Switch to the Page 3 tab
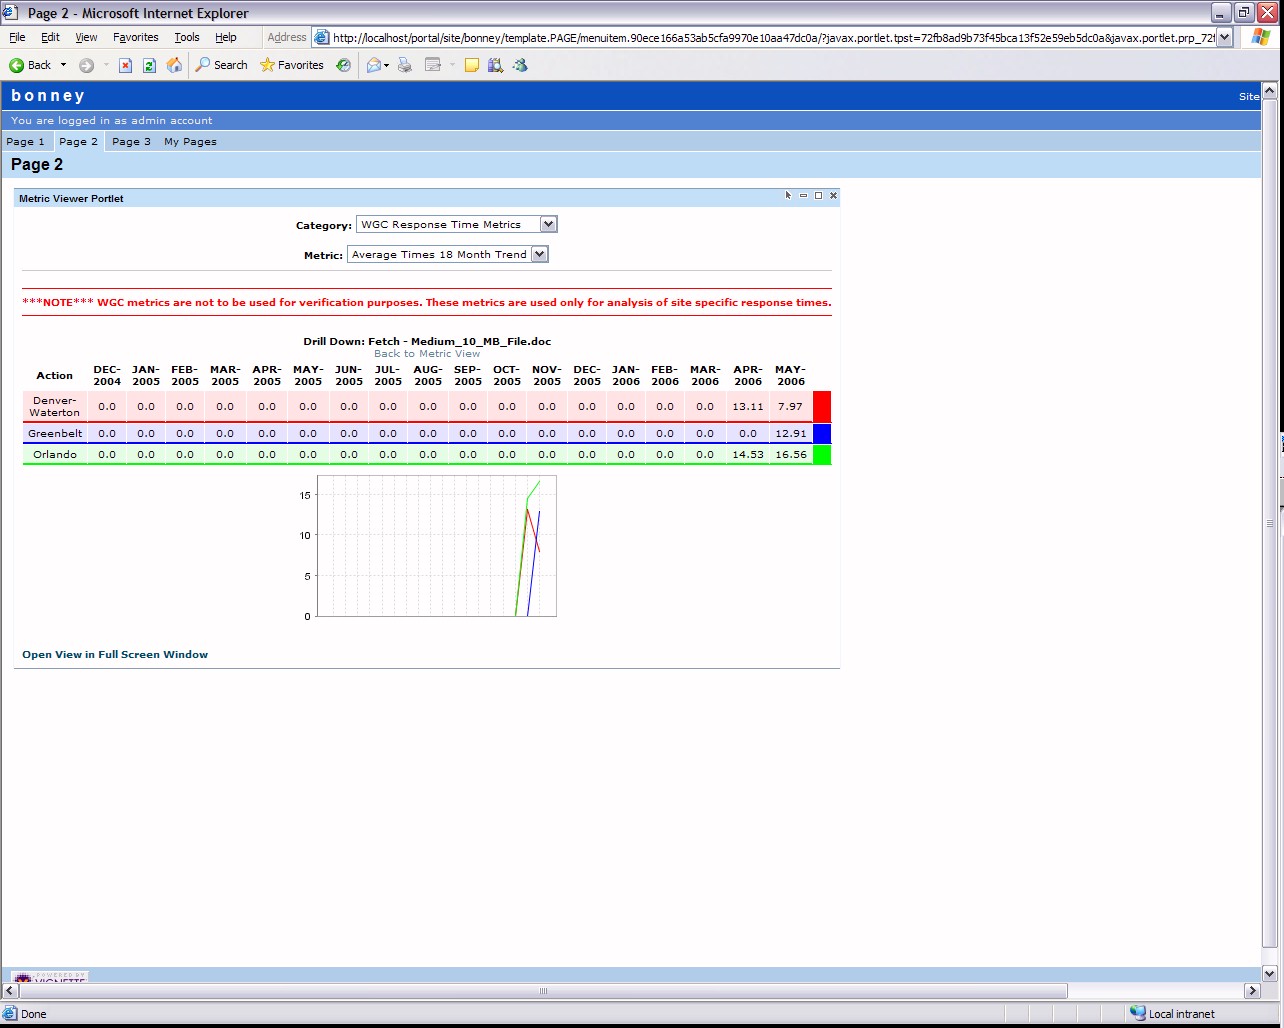 131,142
